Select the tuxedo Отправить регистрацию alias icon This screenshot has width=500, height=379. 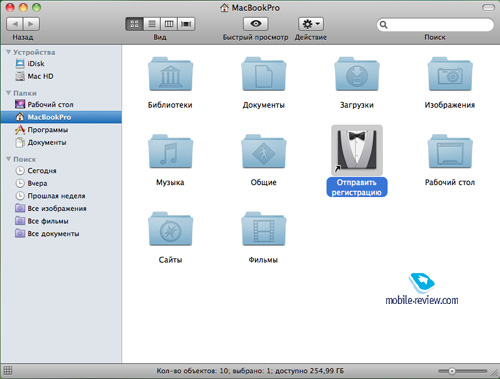click(357, 150)
